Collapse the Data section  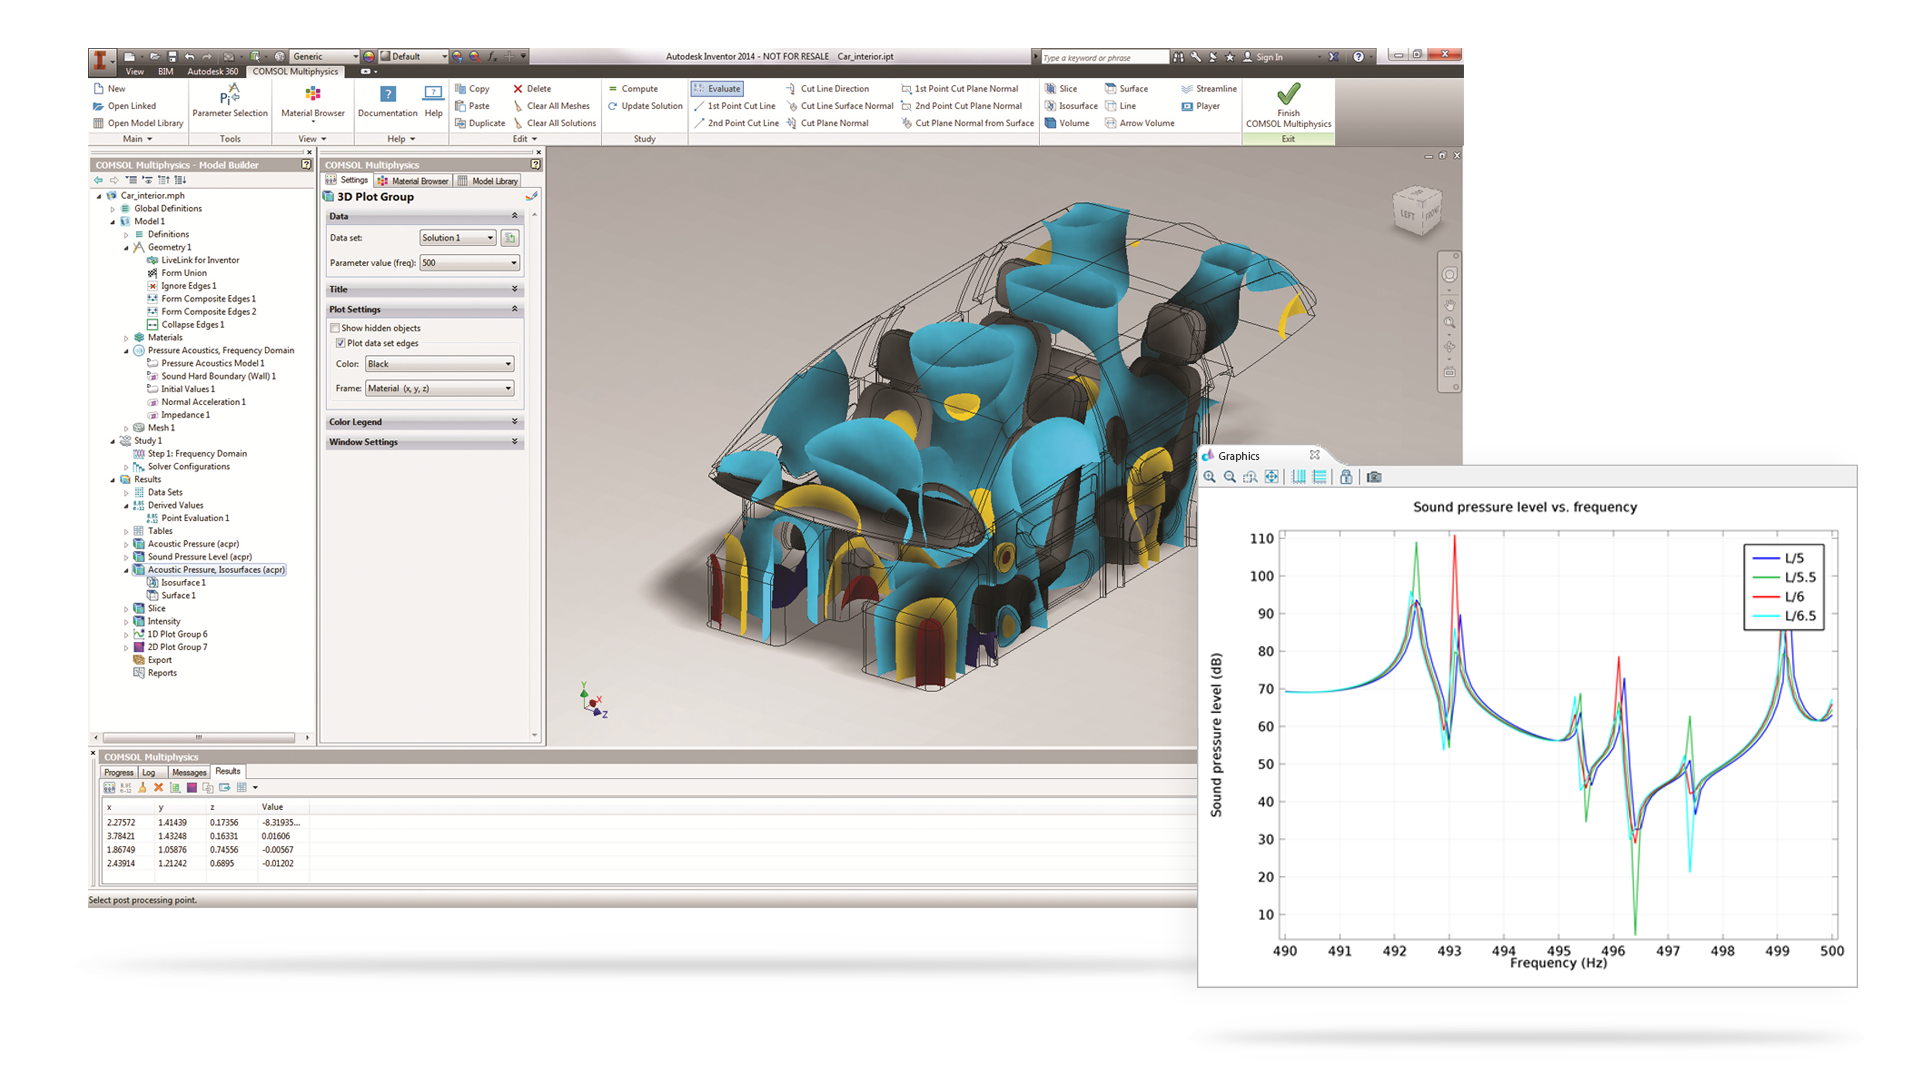pyautogui.click(x=424, y=216)
